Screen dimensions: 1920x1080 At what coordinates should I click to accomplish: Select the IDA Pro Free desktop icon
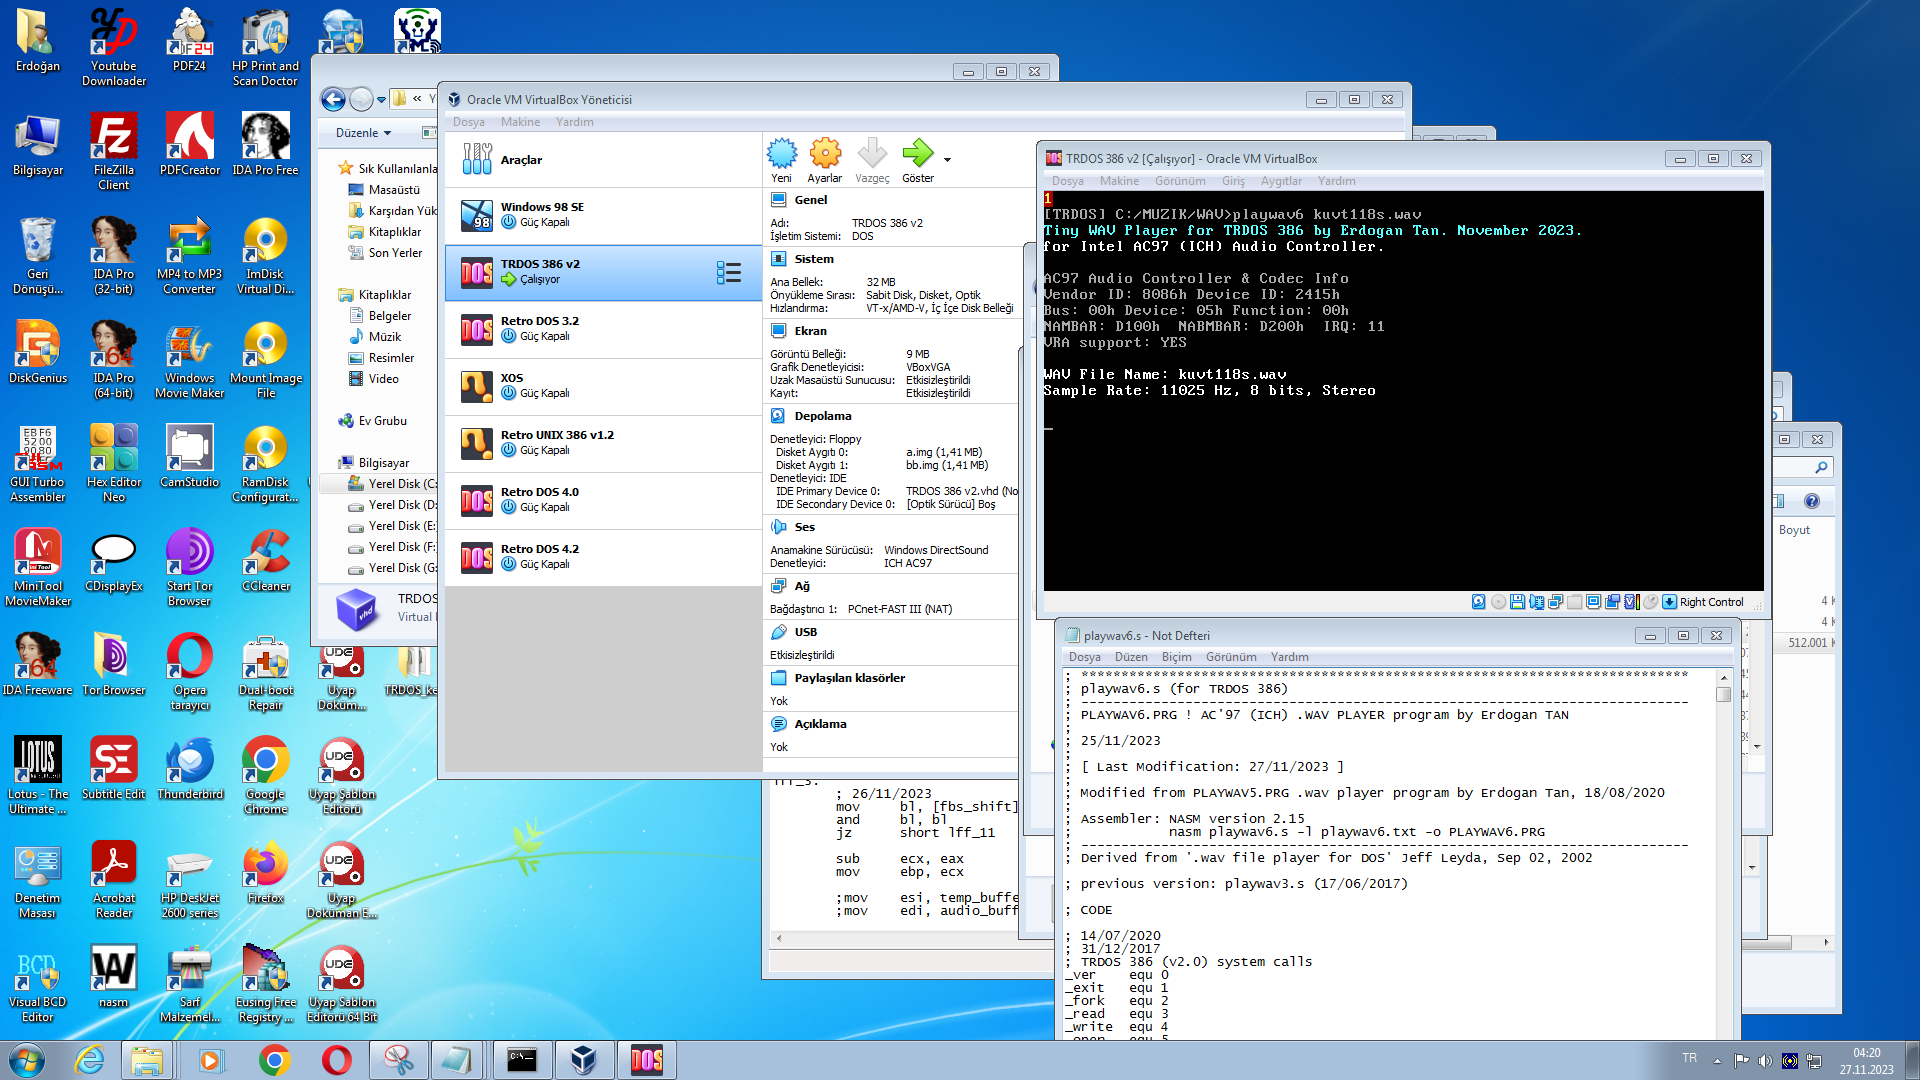[x=265, y=144]
